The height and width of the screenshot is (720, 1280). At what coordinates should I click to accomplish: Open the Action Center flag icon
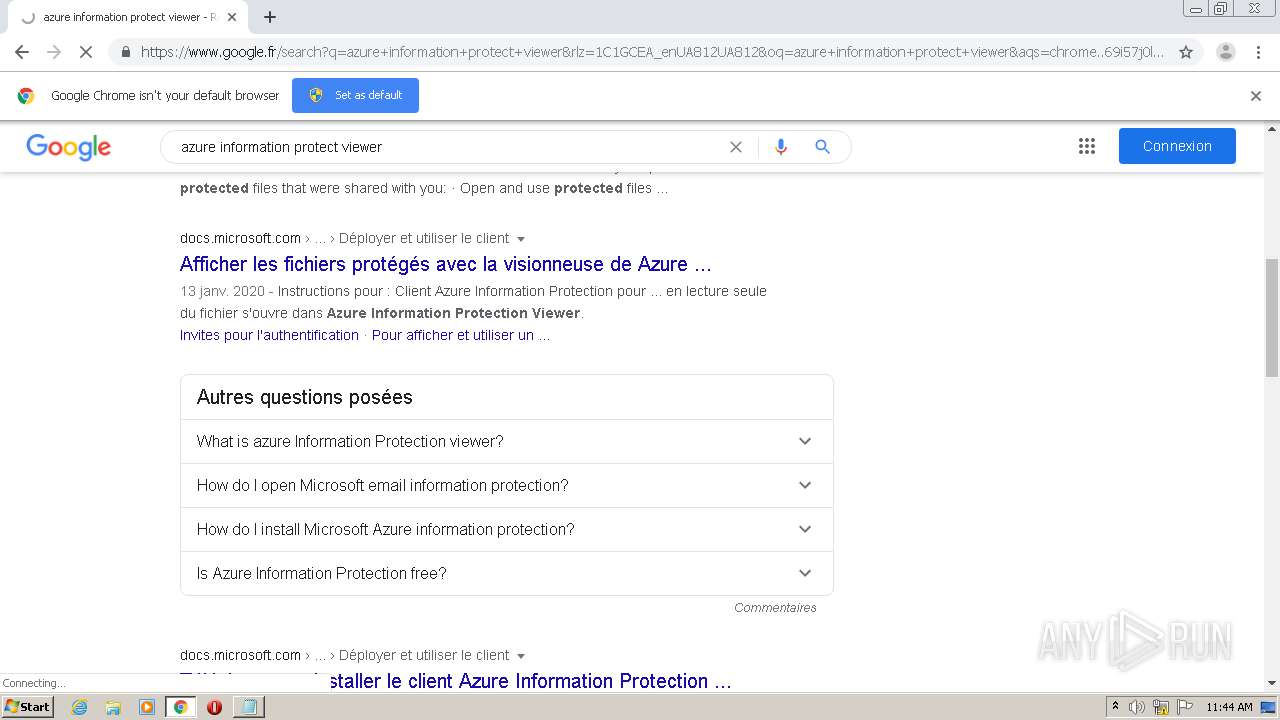[x=1184, y=707]
